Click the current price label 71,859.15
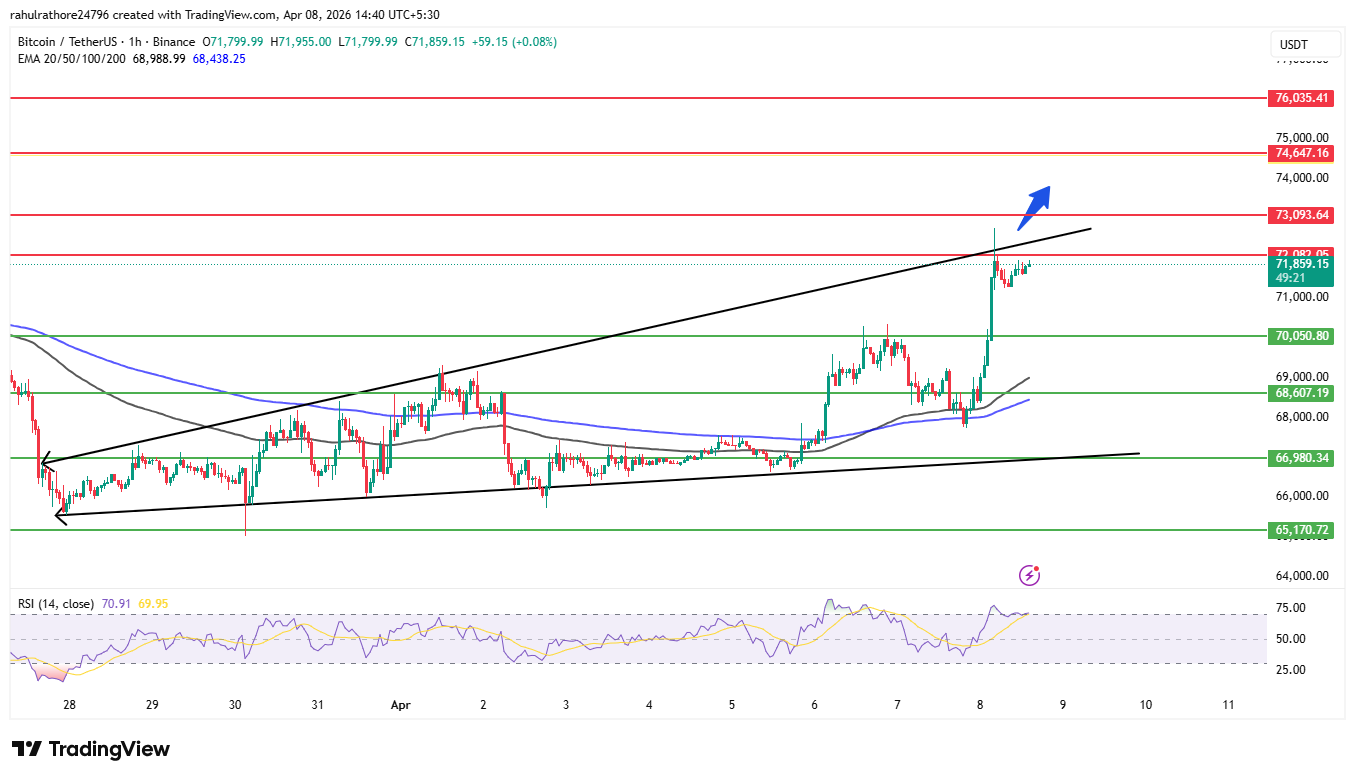The image size is (1355, 779). (x=1302, y=263)
